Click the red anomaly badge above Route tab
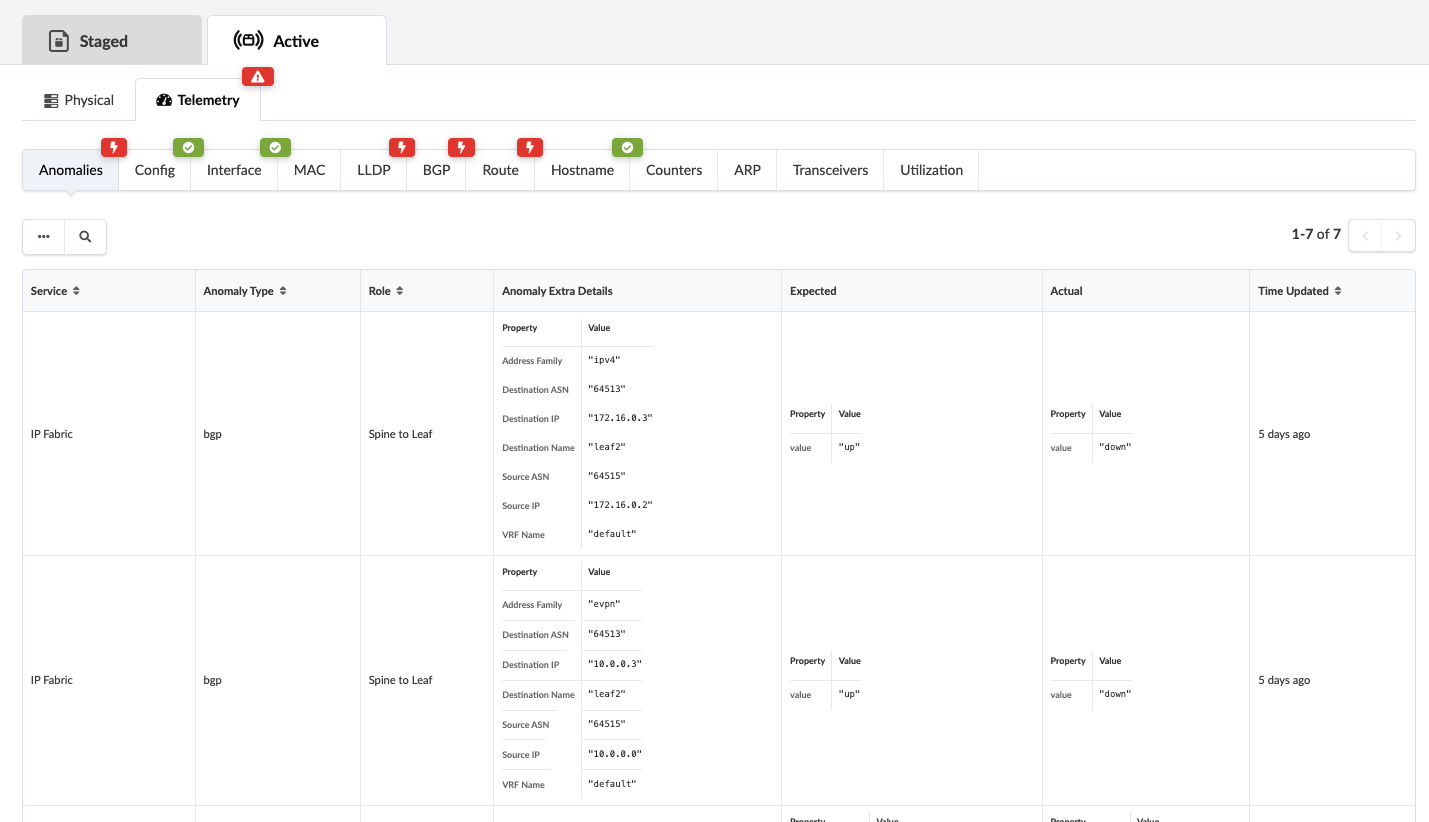The height and width of the screenshot is (822, 1429). pos(530,148)
